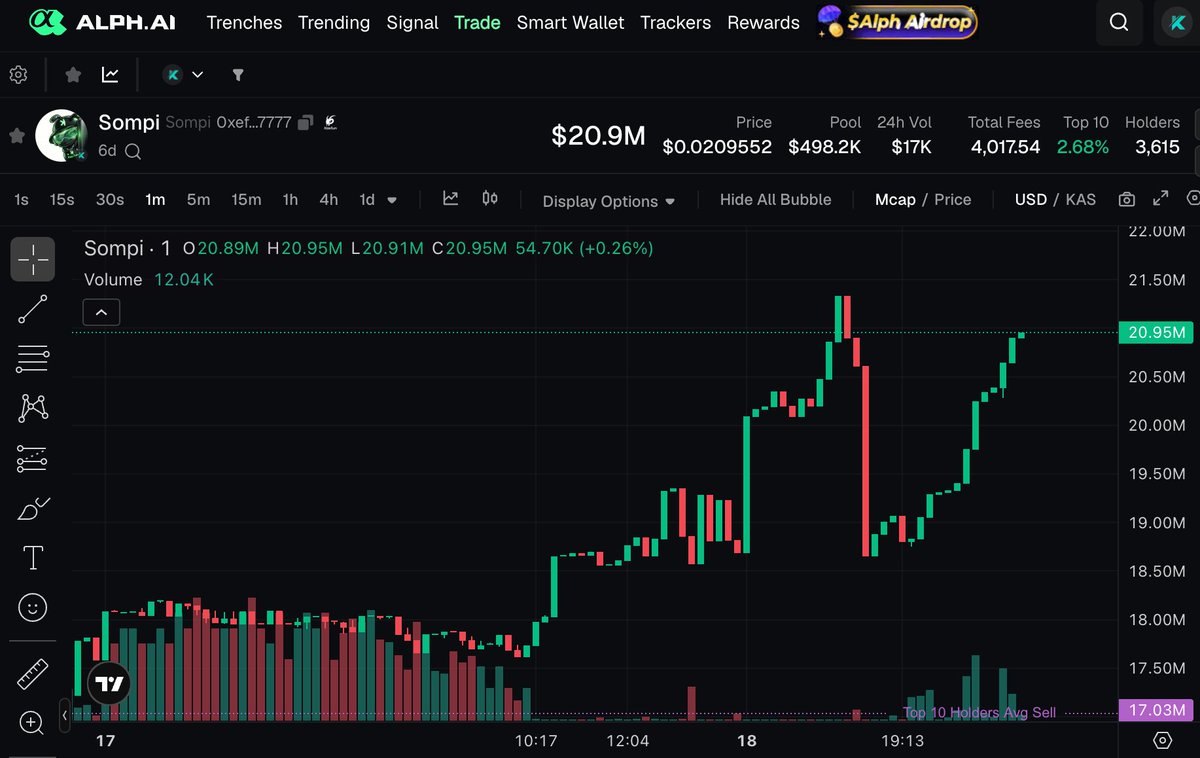Open the filter funnel icon

[238, 75]
